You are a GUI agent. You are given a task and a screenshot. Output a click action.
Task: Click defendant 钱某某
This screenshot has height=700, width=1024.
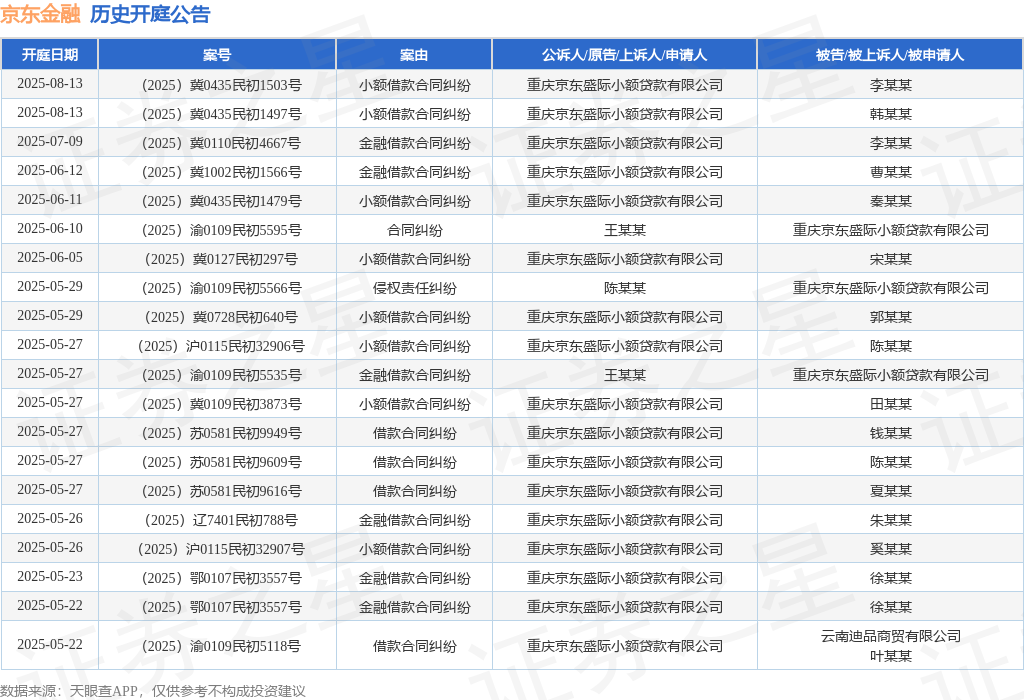point(890,433)
